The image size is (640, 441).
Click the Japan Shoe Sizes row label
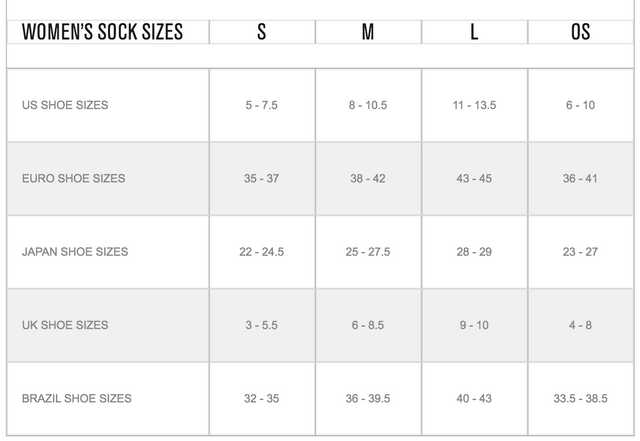pos(75,252)
